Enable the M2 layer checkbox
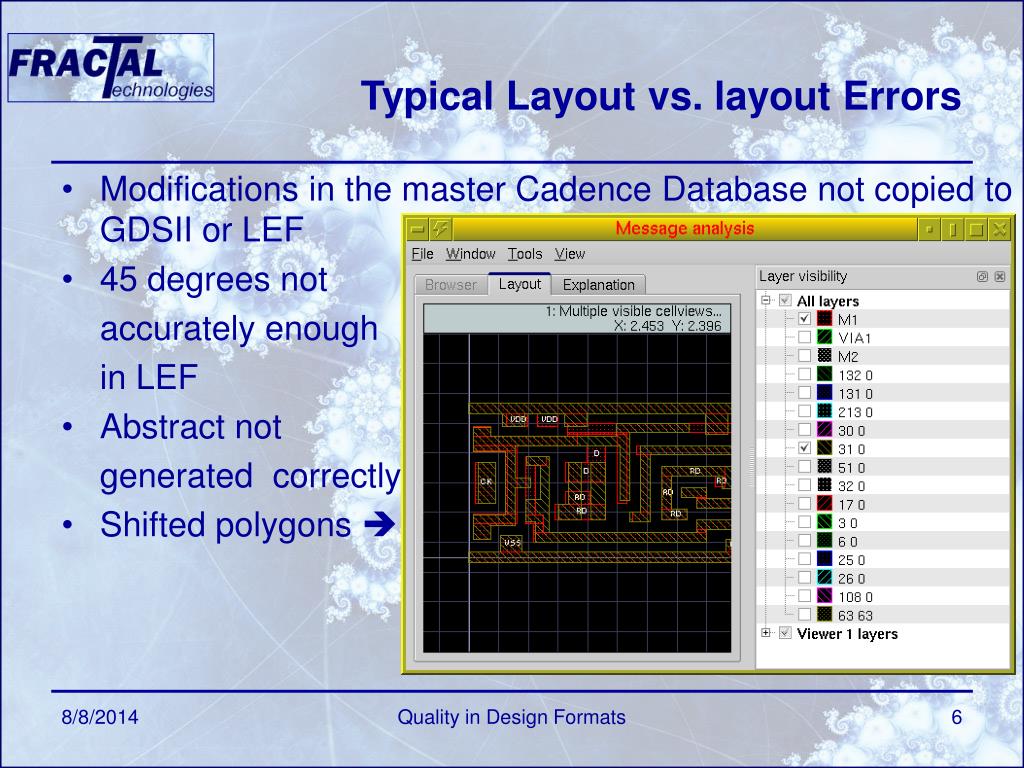The width and height of the screenshot is (1024, 768). (805, 356)
